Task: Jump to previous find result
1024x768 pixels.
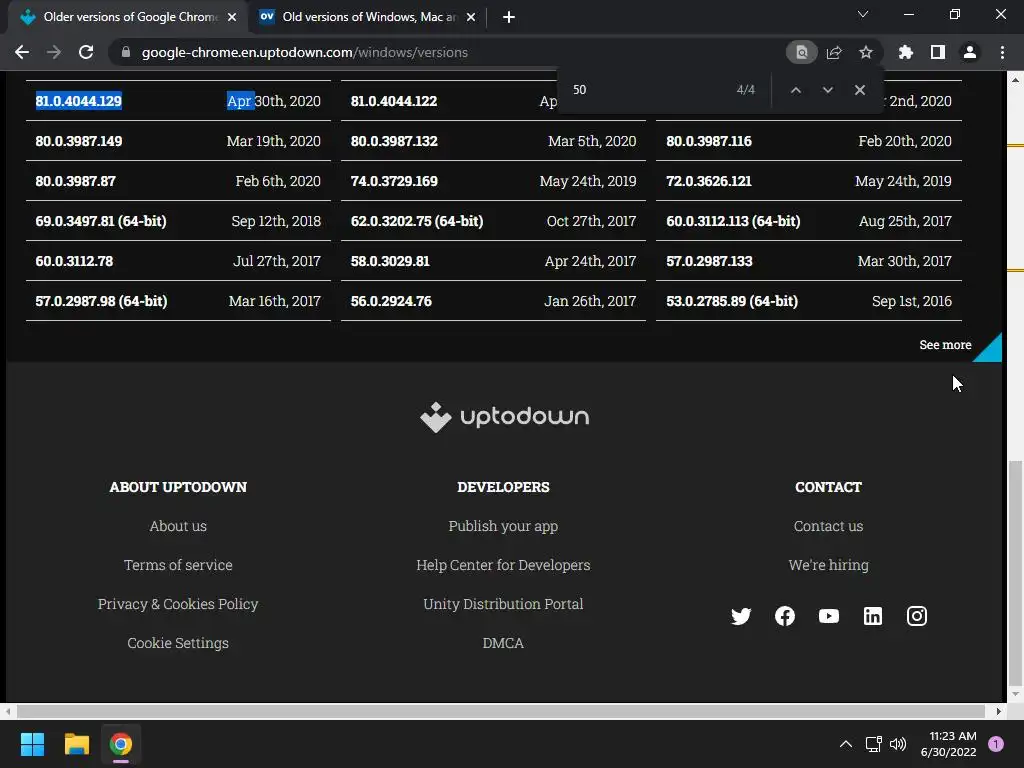Action: tap(795, 90)
